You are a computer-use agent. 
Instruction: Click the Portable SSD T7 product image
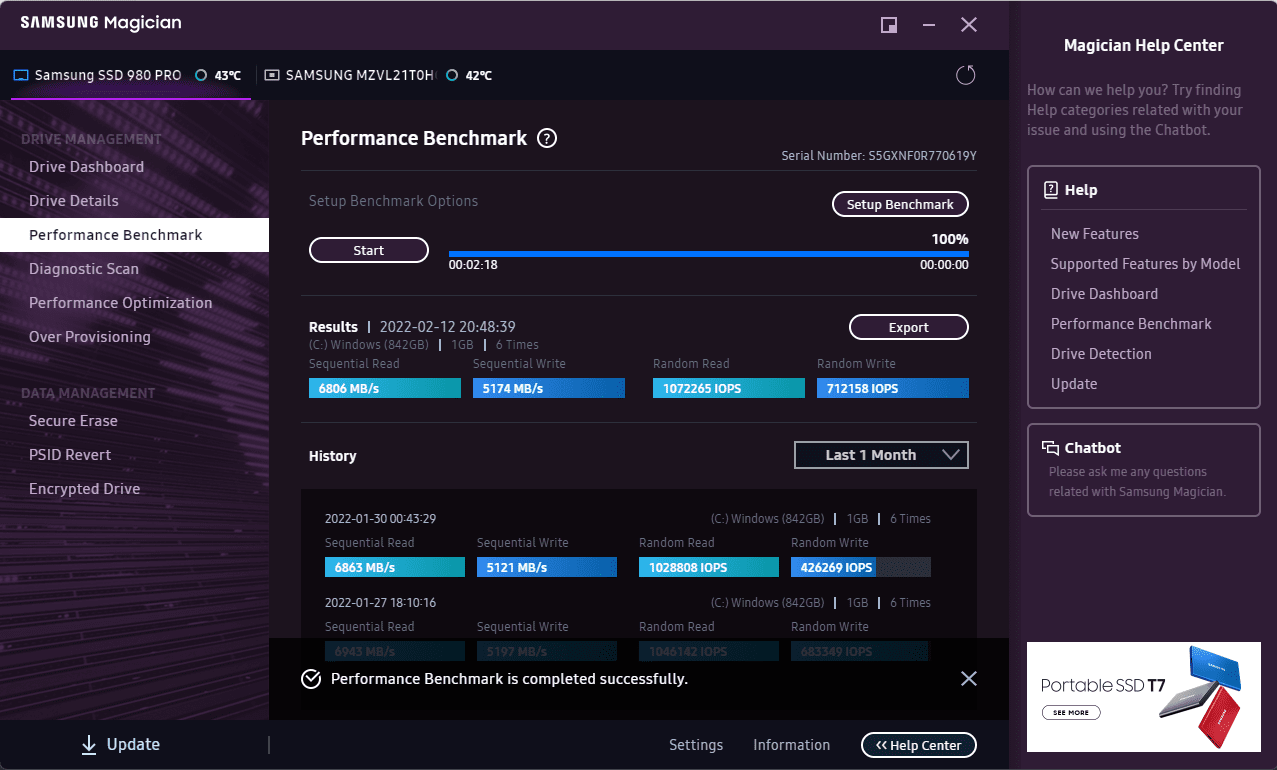tap(1198, 697)
